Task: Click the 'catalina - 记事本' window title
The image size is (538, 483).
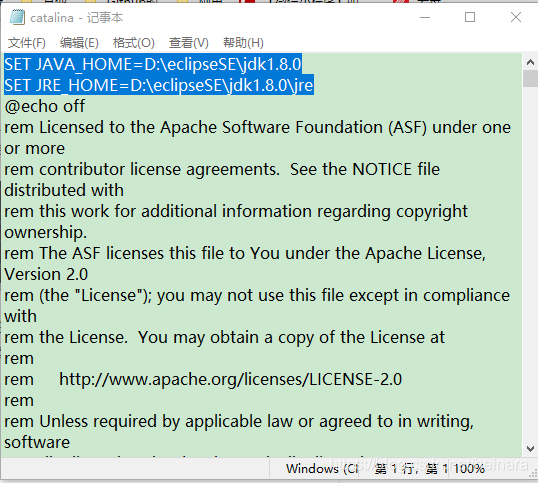Action: 77,17
